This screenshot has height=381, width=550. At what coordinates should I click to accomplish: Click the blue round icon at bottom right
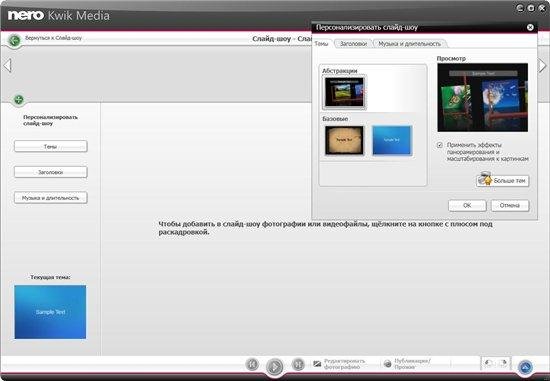[525, 367]
